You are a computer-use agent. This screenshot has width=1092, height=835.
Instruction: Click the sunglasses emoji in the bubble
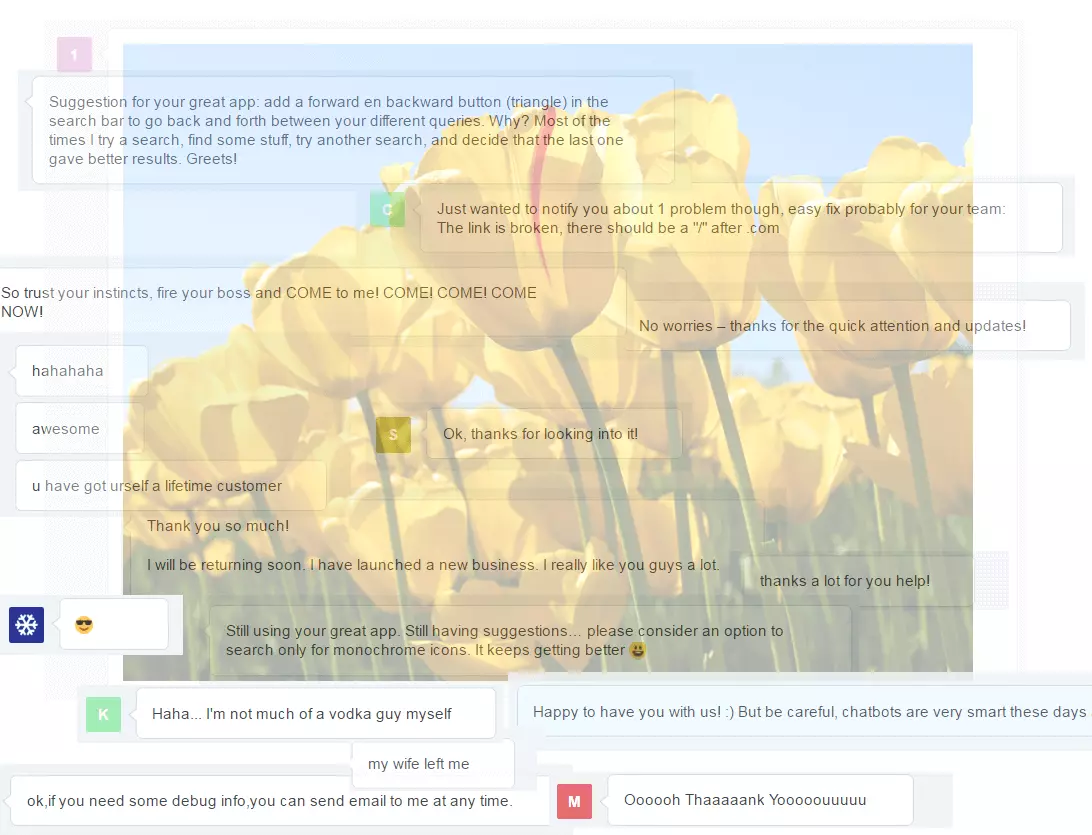tap(84, 625)
